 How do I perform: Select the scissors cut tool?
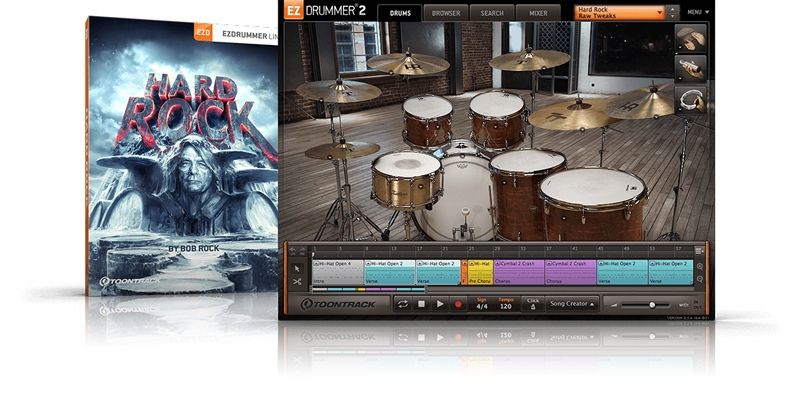coord(297,282)
